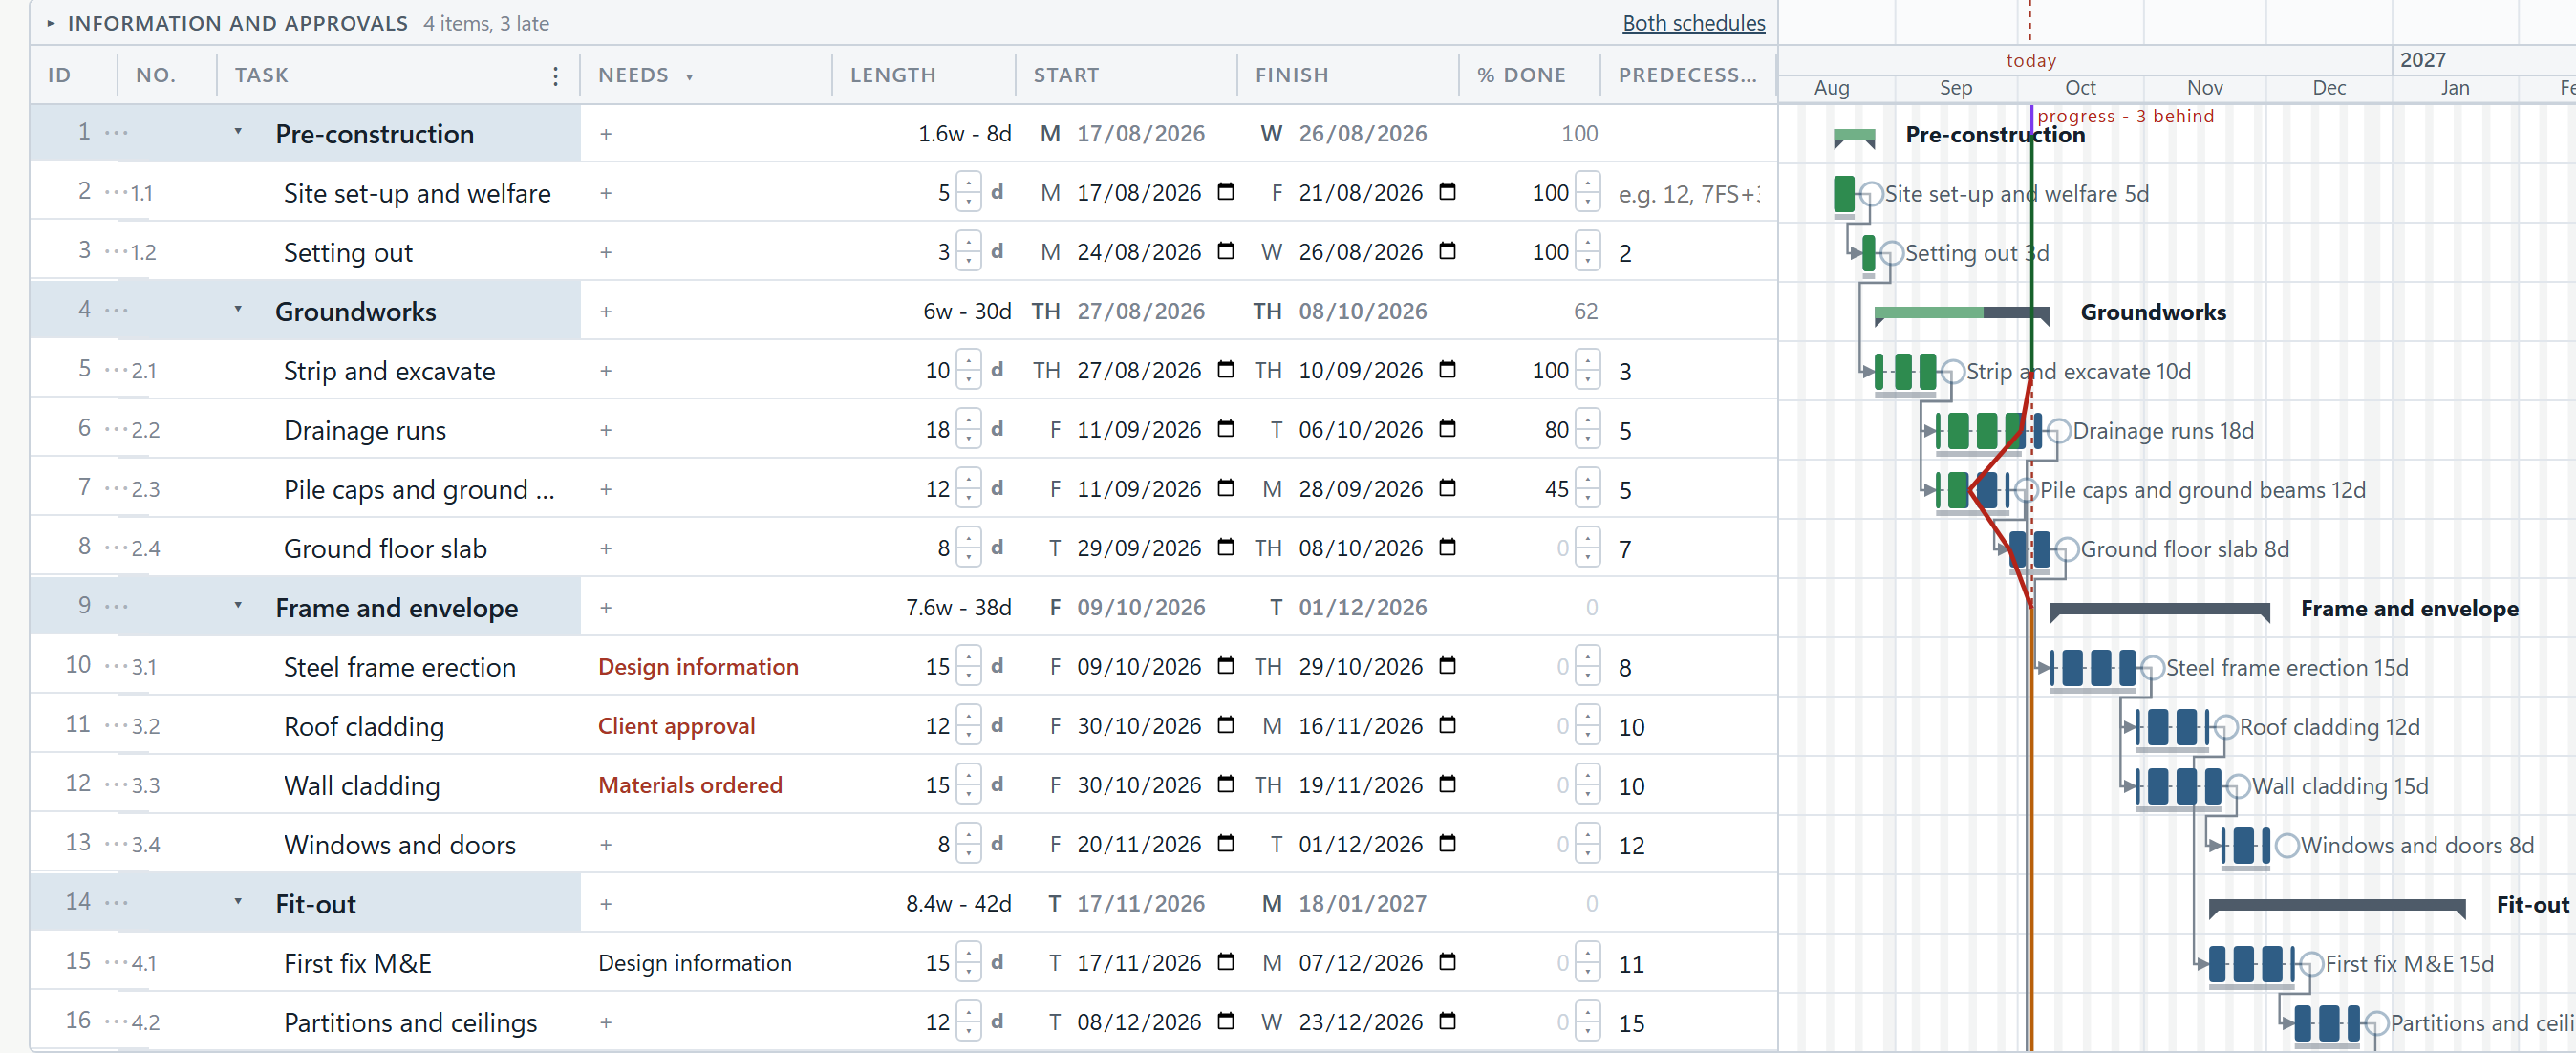The height and width of the screenshot is (1053, 2576).
Task: Open Client approval need on Roof cladding
Action: point(676,725)
